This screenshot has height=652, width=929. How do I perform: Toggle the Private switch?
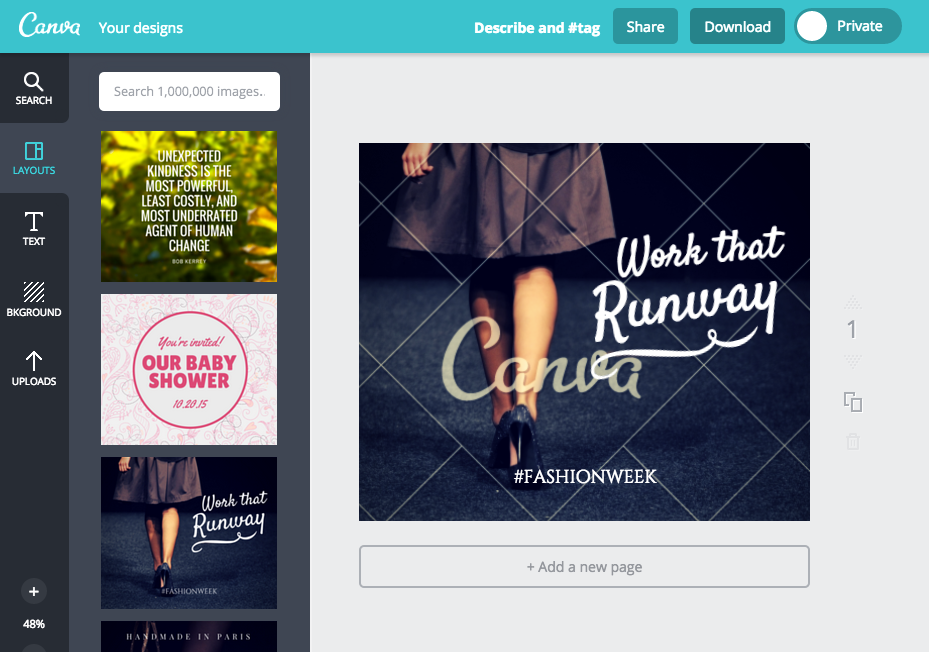tap(848, 26)
